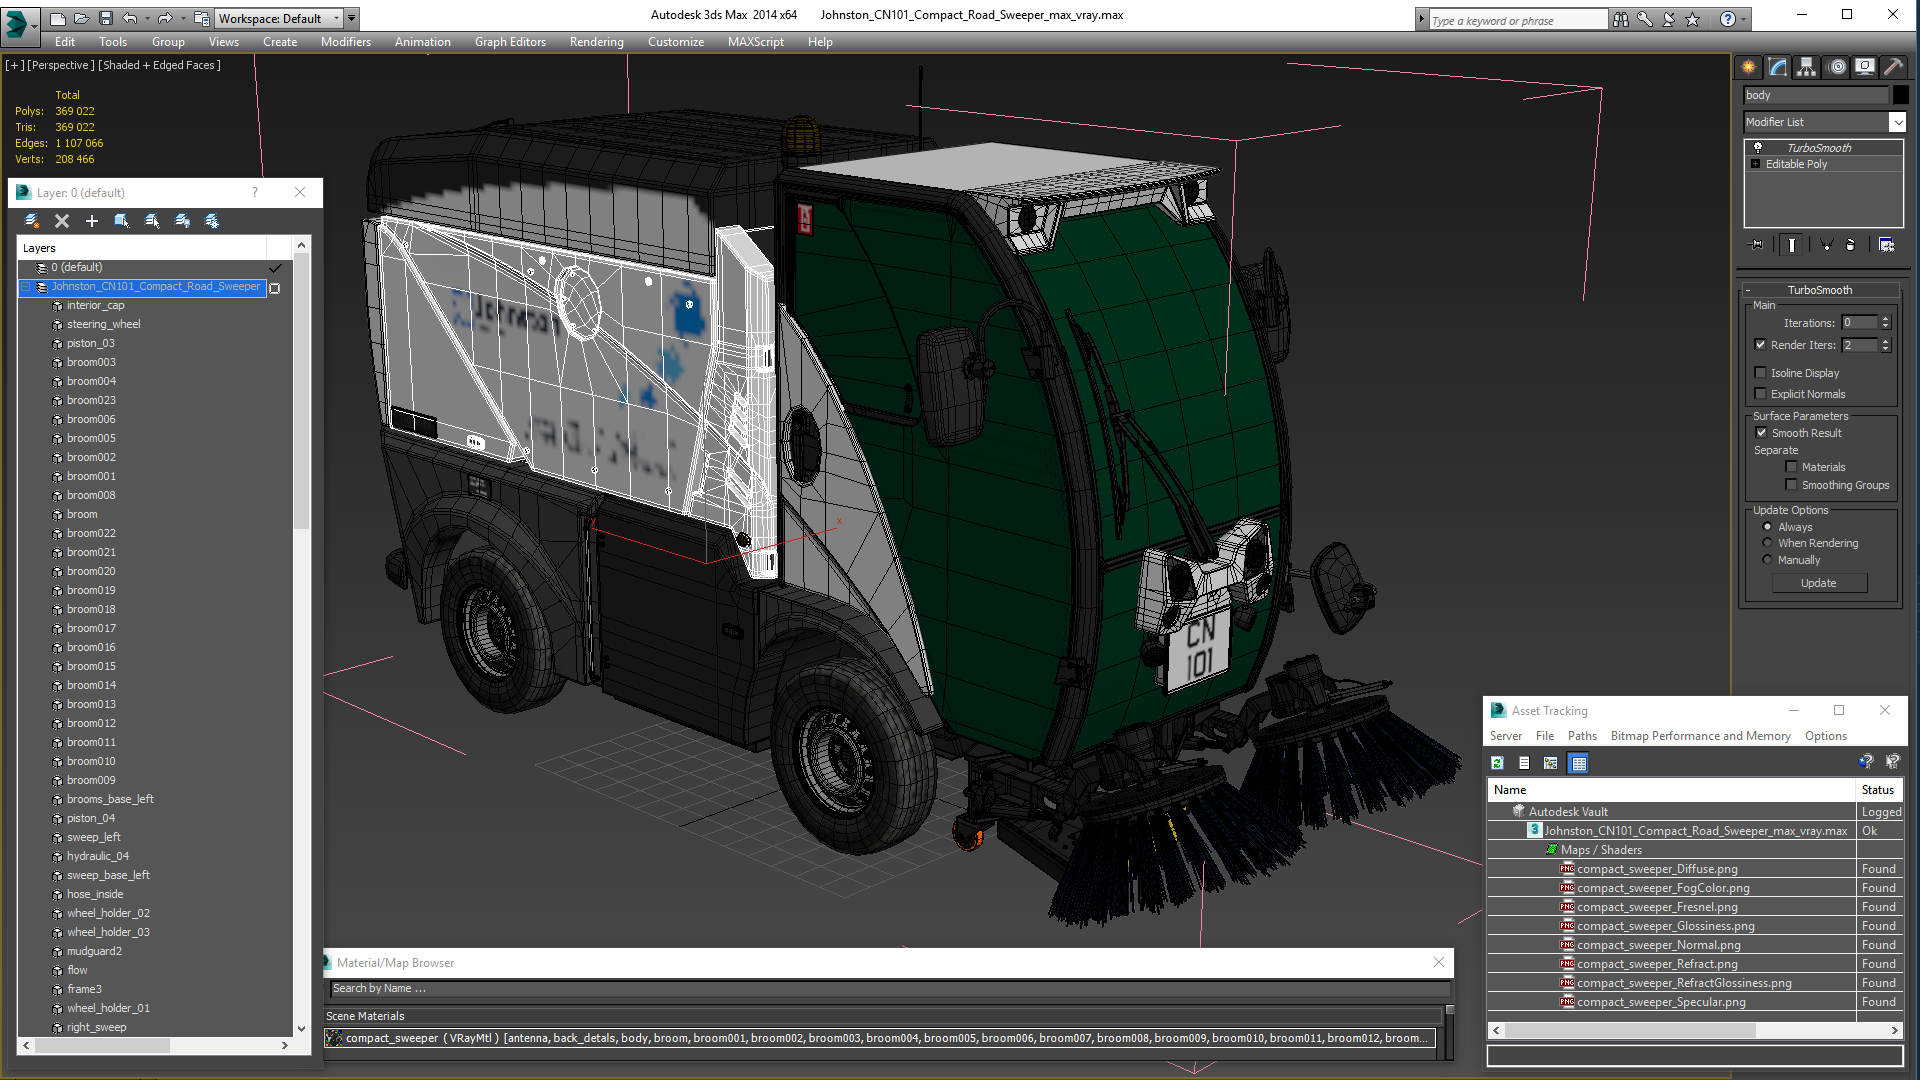Click the New Scene icon
The width and height of the screenshot is (1920, 1080).
(57, 18)
